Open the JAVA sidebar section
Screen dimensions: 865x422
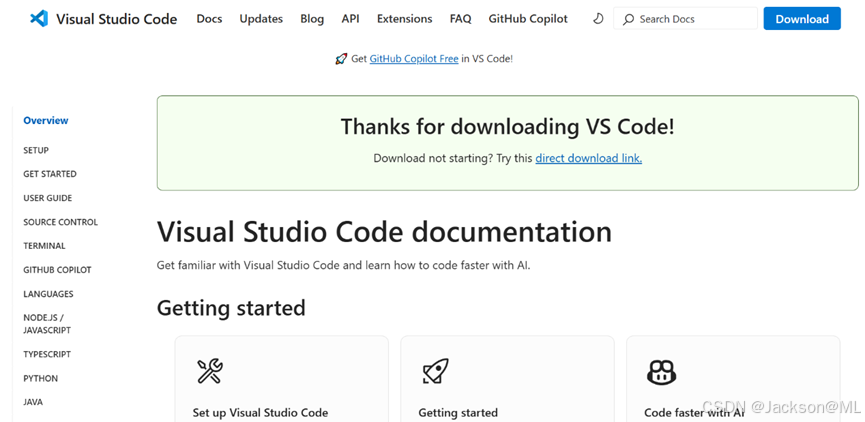[33, 402]
